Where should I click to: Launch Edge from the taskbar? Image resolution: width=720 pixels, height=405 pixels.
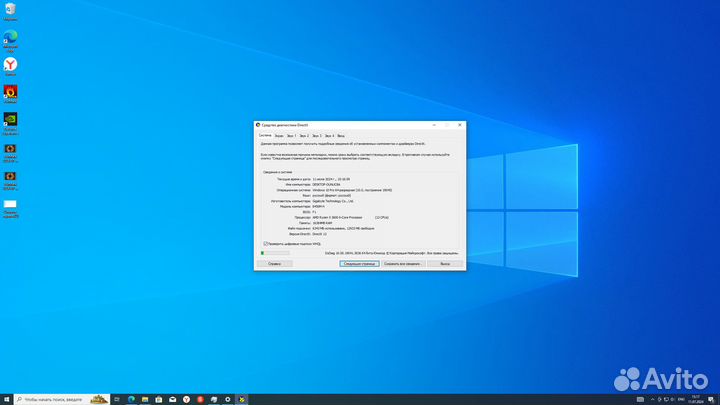(131, 399)
